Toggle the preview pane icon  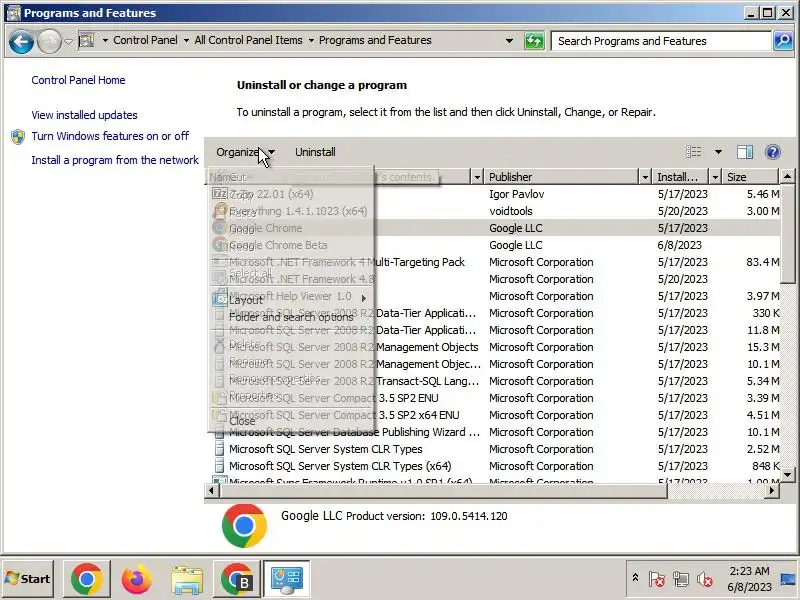tap(745, 152)
